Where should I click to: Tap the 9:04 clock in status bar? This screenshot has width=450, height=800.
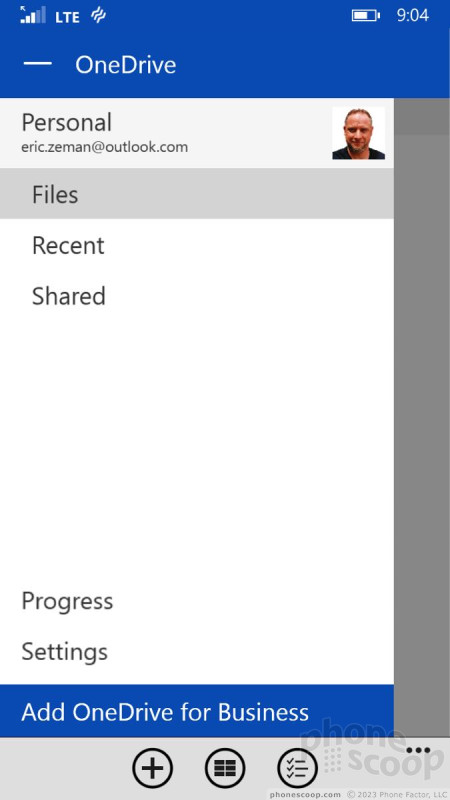pos(413,16)
